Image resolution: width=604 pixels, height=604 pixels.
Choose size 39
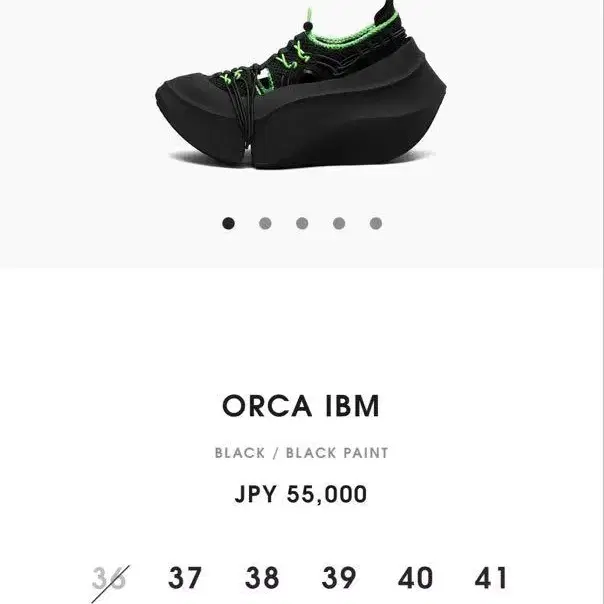[x=339, y=578]
